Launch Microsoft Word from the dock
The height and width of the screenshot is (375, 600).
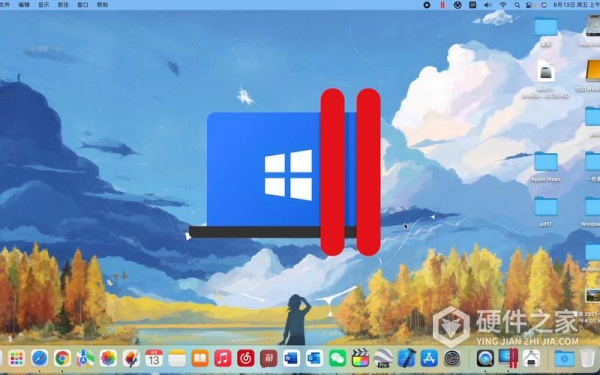[292, 359]
